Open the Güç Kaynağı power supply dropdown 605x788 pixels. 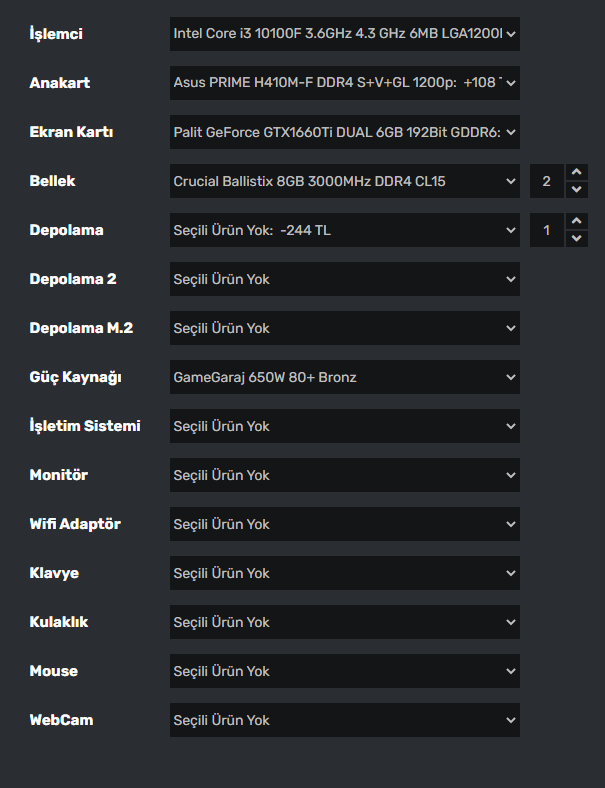[344, 377]
